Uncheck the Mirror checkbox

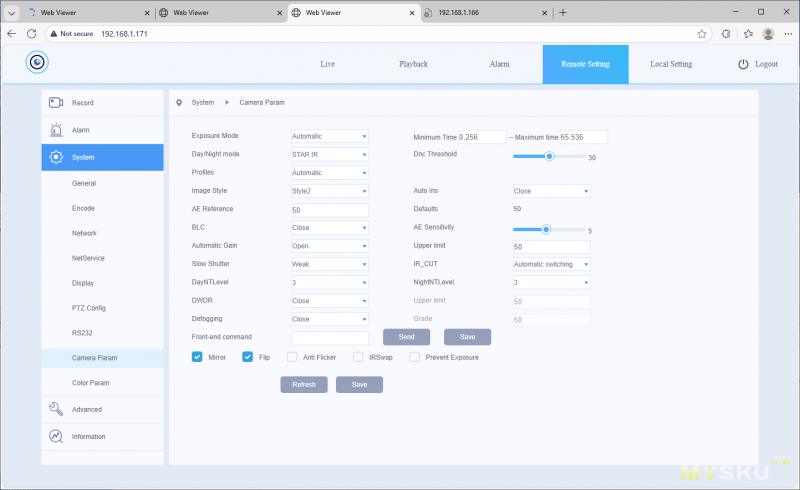197,357
